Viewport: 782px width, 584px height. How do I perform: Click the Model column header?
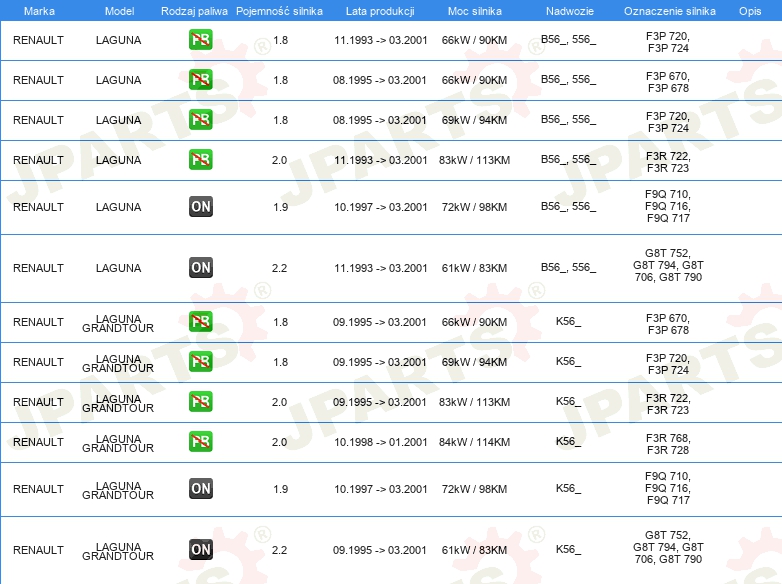click(x=119, y=11)
